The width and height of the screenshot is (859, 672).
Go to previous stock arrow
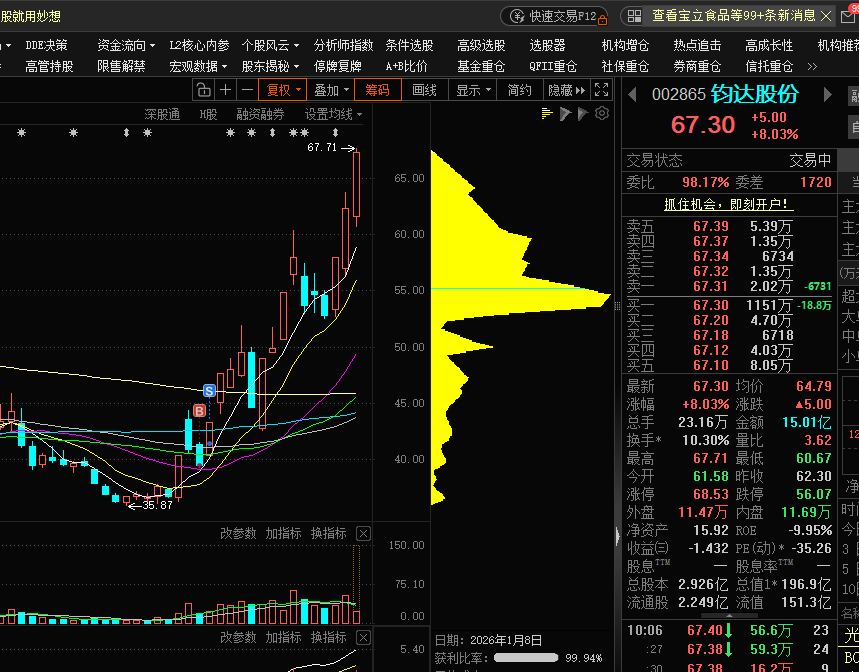tap(632, 95)
